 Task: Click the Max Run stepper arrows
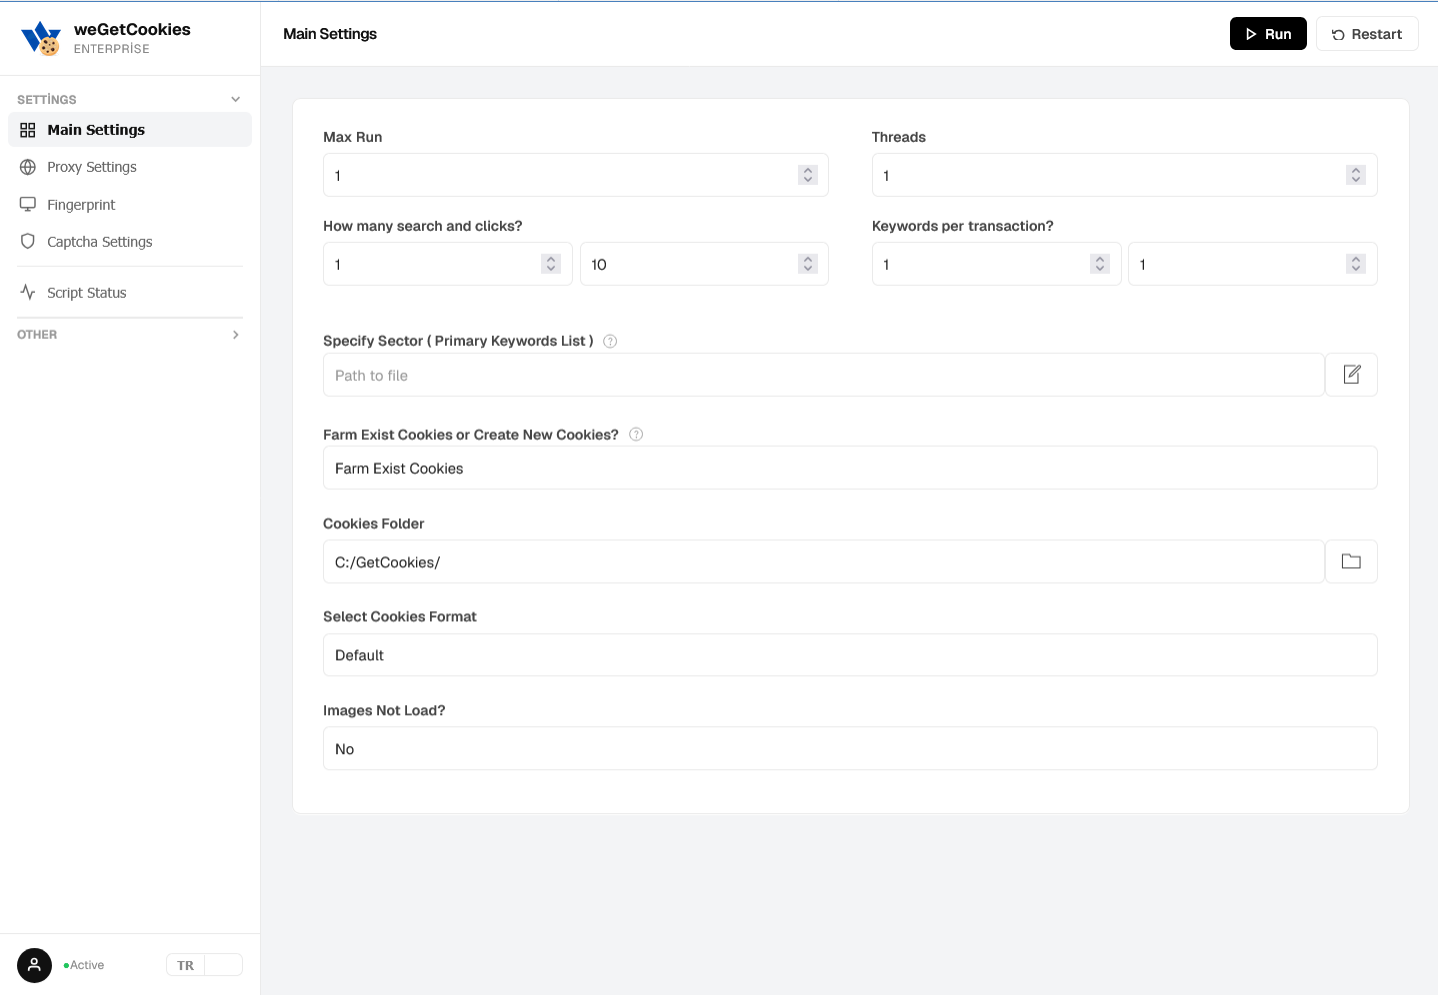[808, 175]
